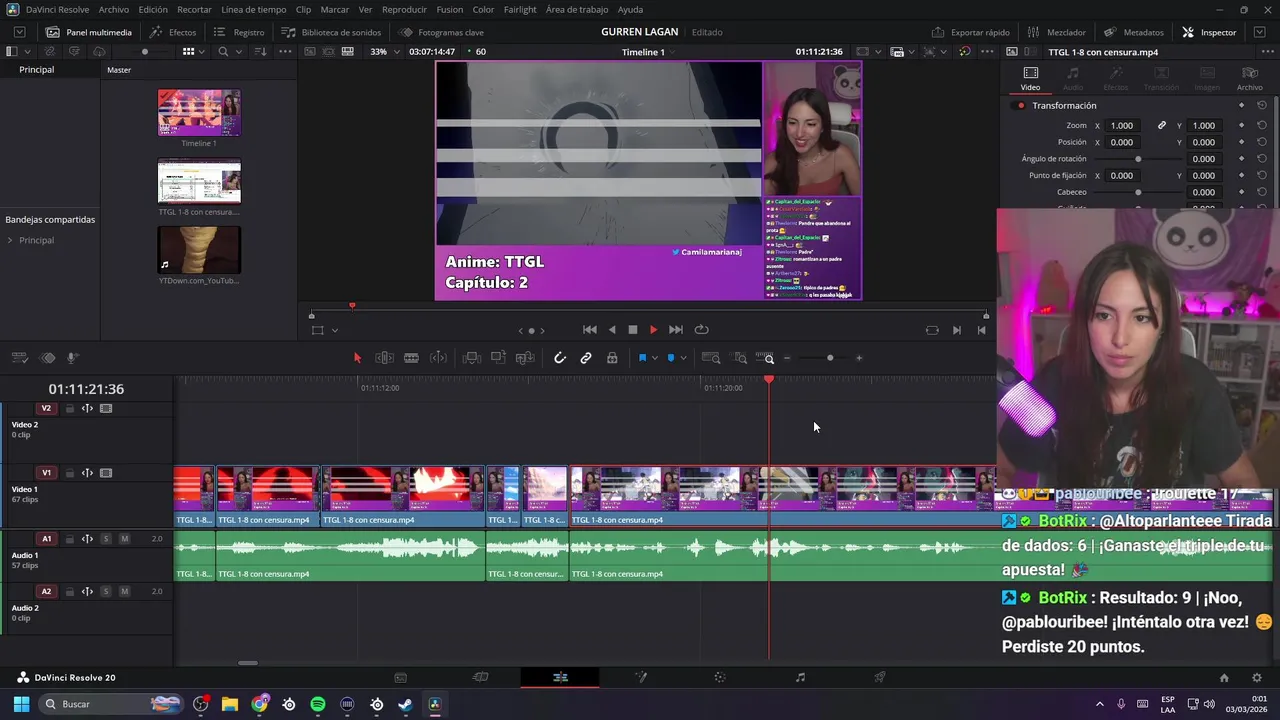
Task: Toggle Solo on Audio 1 track
Action: (106, 539)
